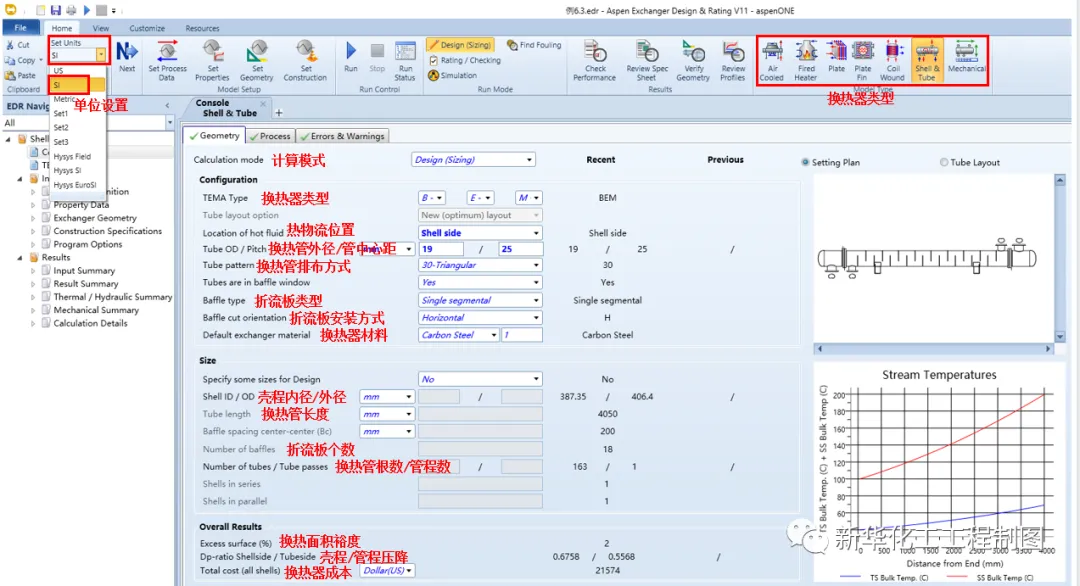This screenshot has height=586, width=1080.
Task: Select Shell & Tube model type
Action: (927, 61)
